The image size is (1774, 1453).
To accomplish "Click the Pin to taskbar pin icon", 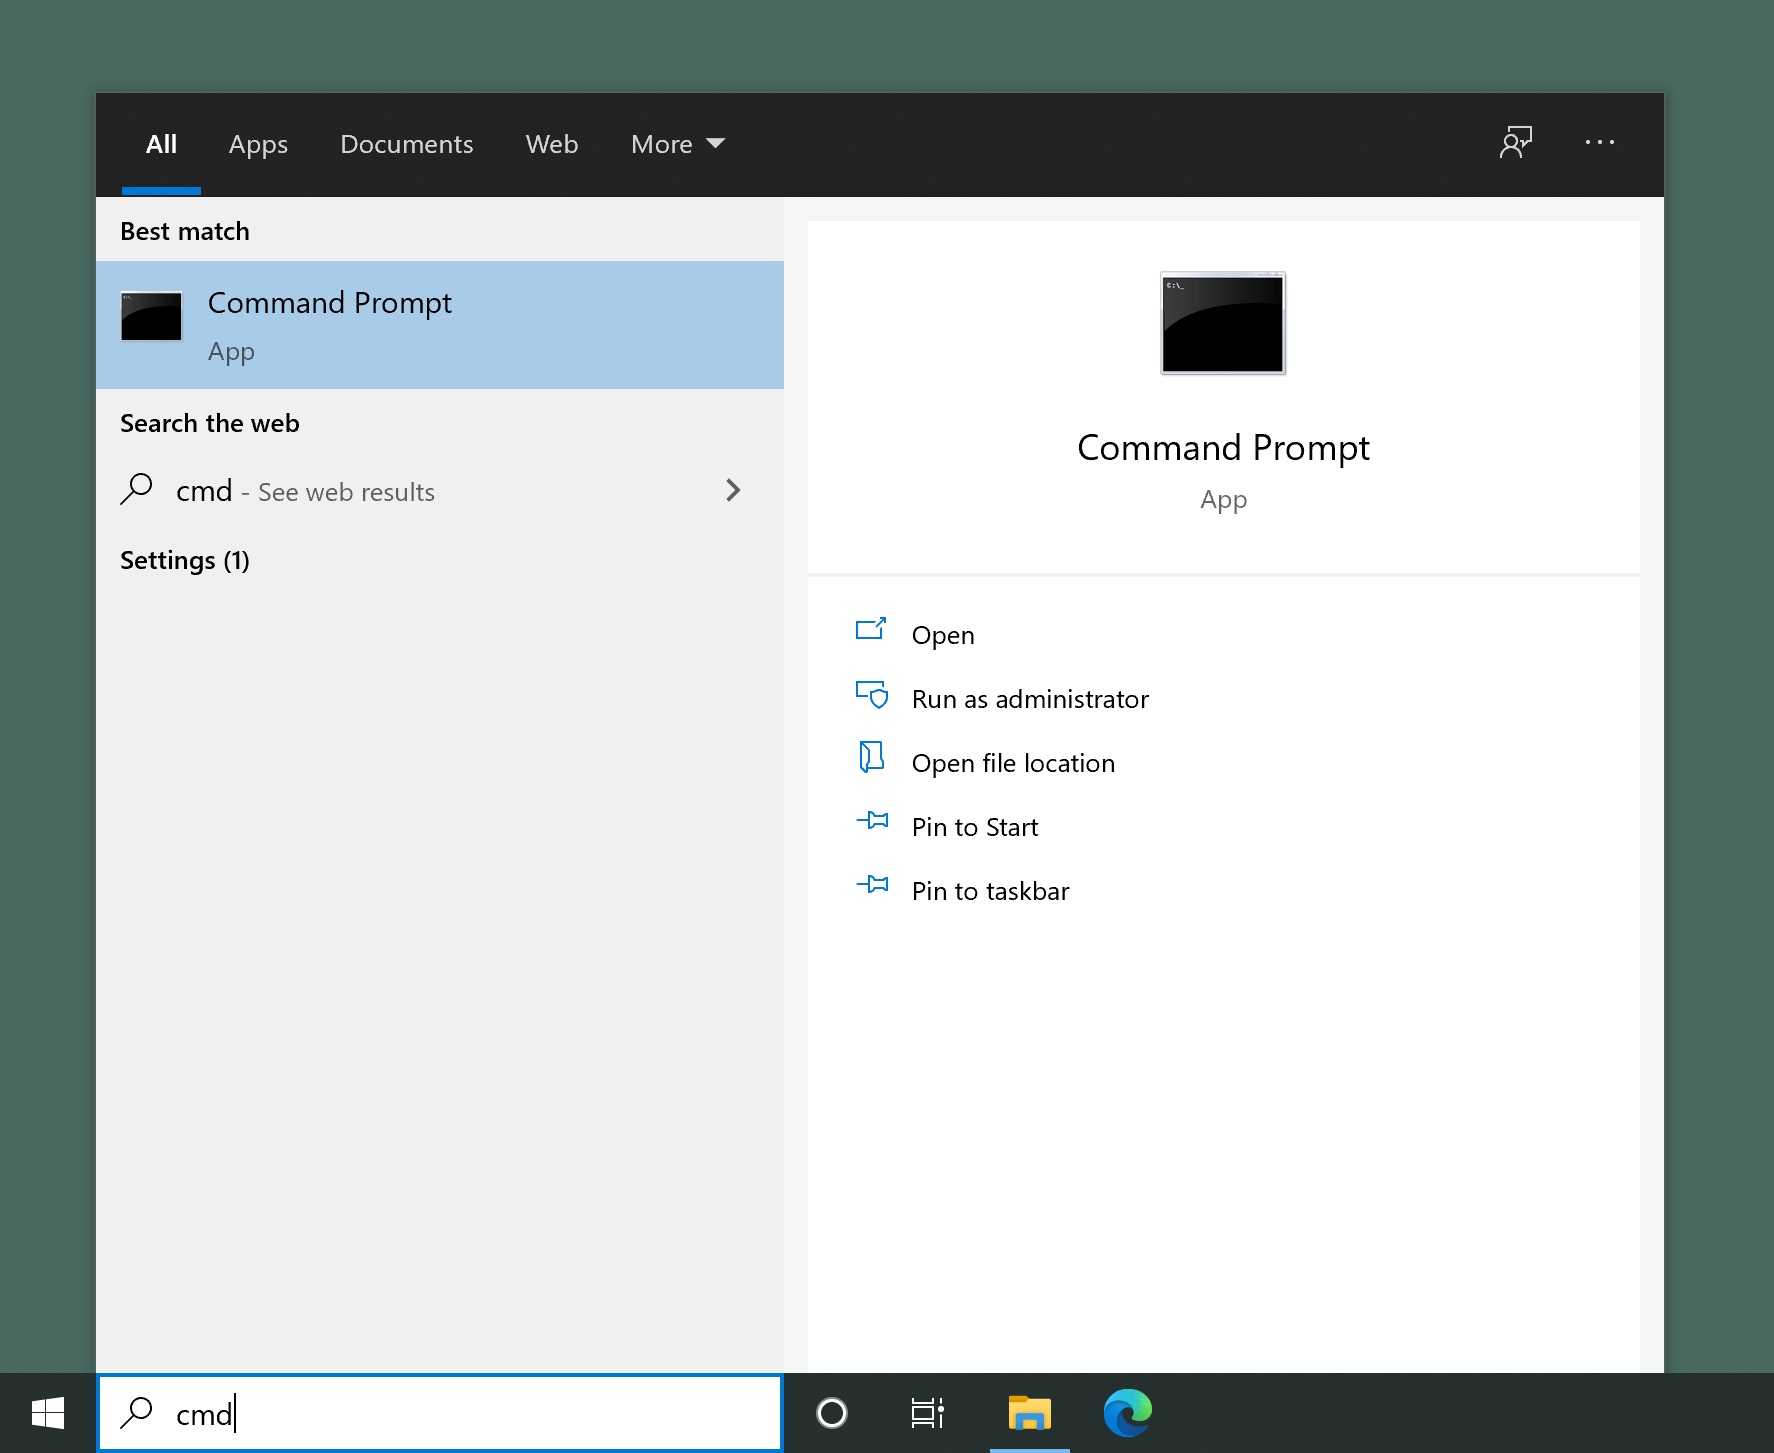I will pos(873,886).
